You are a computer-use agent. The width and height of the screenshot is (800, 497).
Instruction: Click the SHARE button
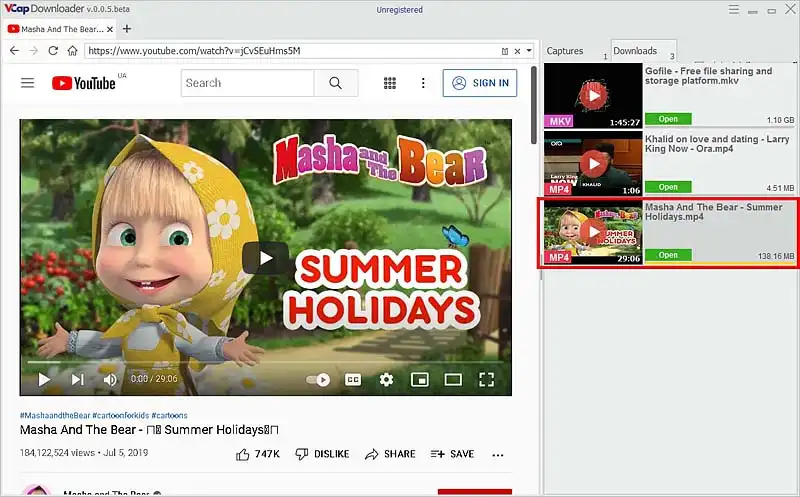click(390, 454)
